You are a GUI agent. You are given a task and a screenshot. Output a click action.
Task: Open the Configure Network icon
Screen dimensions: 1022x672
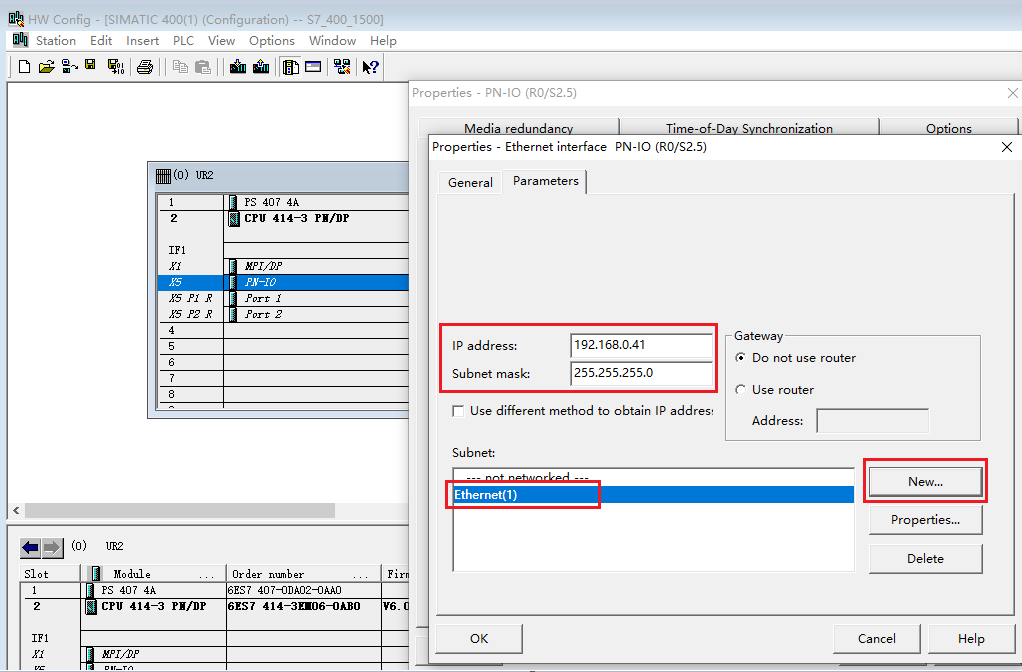point(342,66)
